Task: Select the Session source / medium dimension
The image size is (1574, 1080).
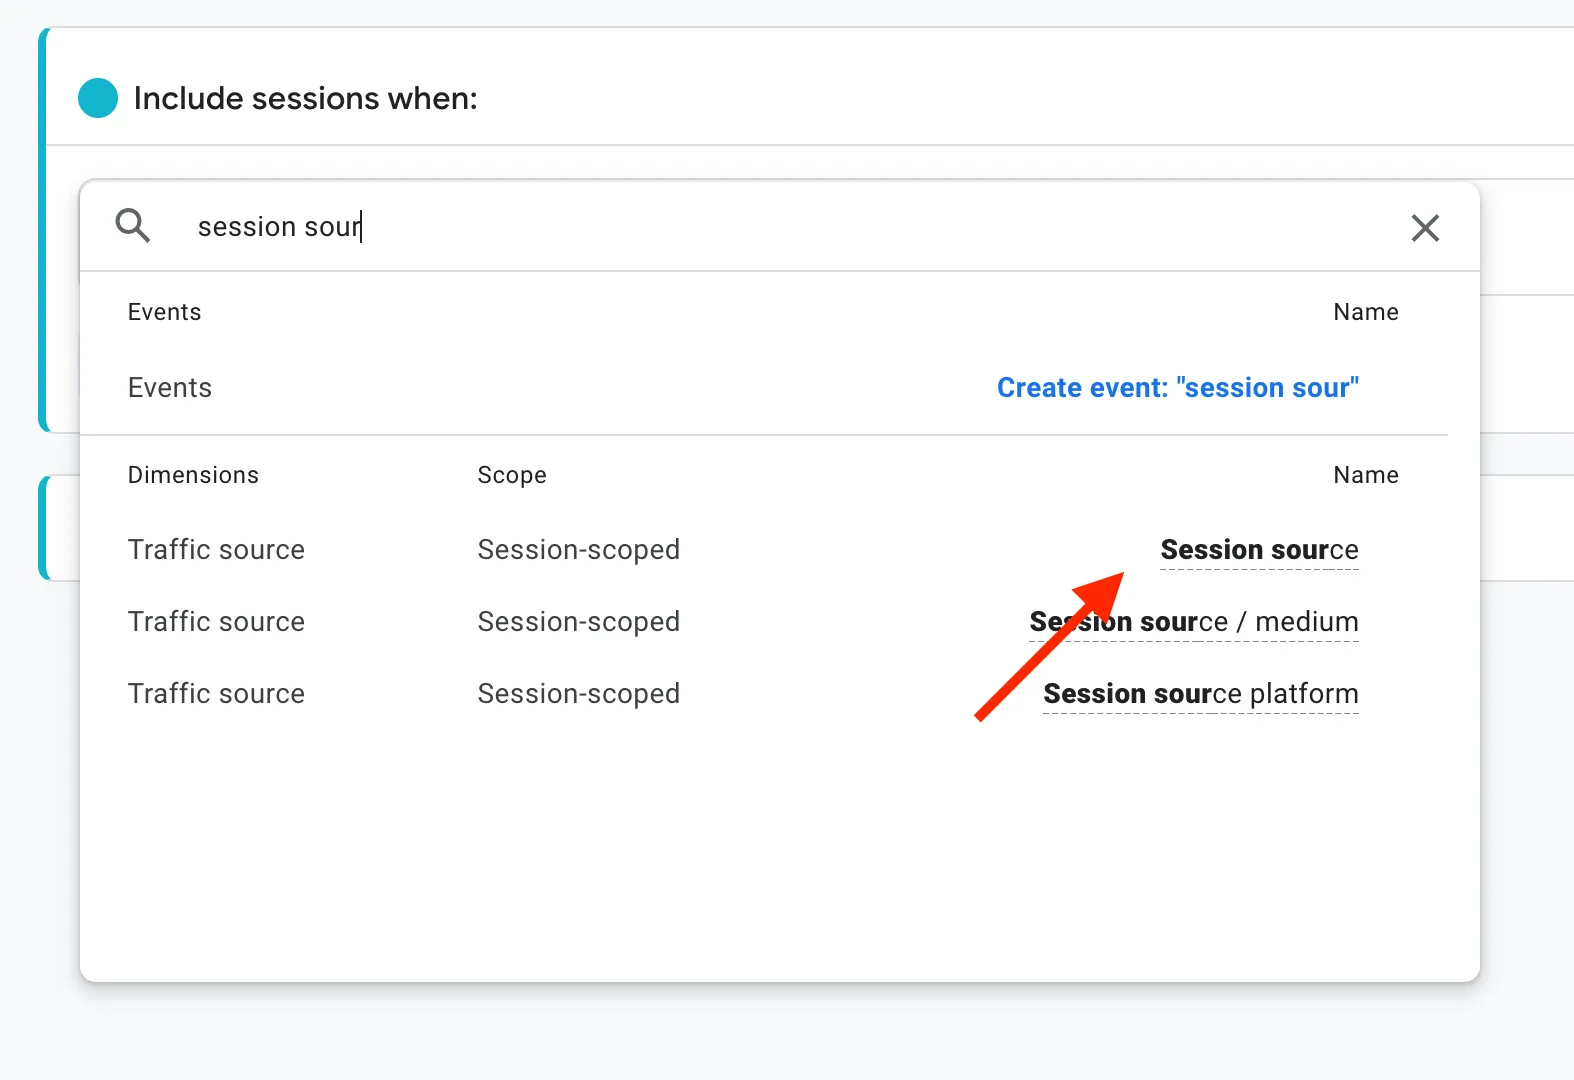Action: [x=1194, y=622]
